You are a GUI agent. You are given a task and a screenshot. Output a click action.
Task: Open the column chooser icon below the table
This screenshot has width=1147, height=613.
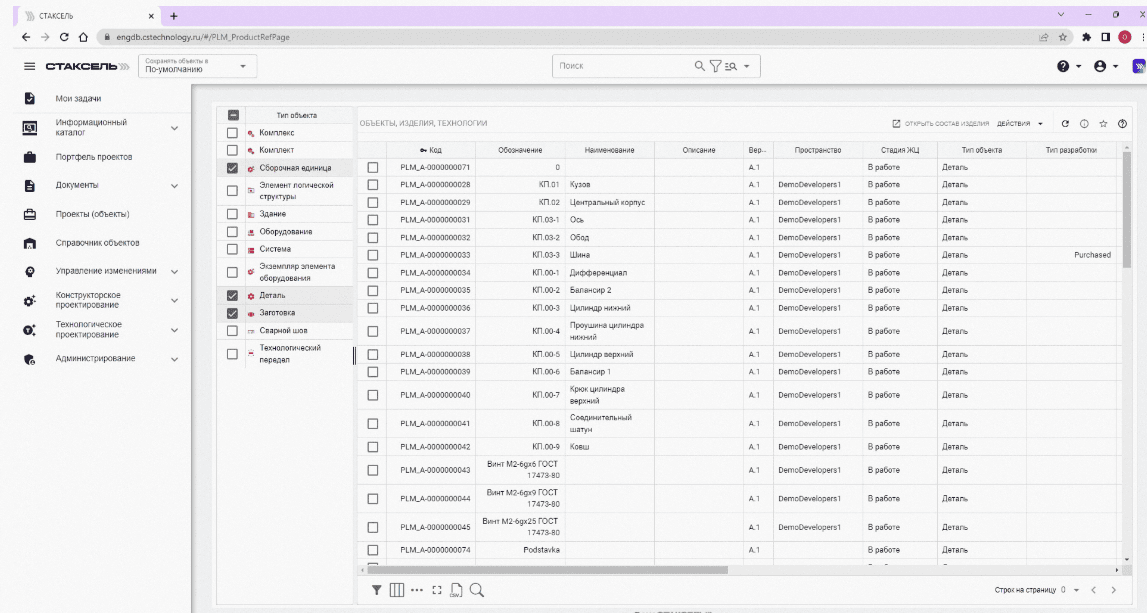click(396, 590)
